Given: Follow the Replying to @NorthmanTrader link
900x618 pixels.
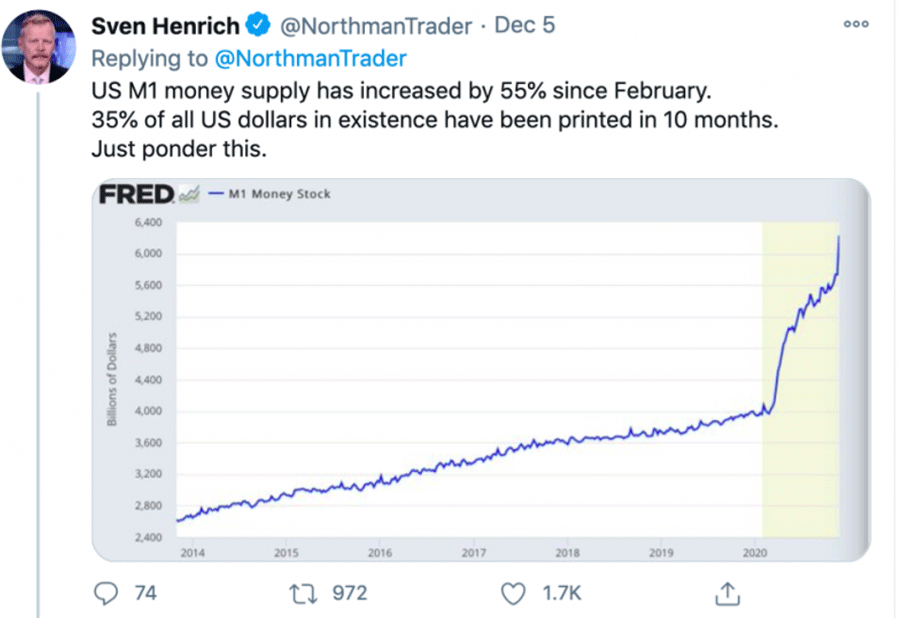Looking at the screenshot, I should tap(311, 58).
